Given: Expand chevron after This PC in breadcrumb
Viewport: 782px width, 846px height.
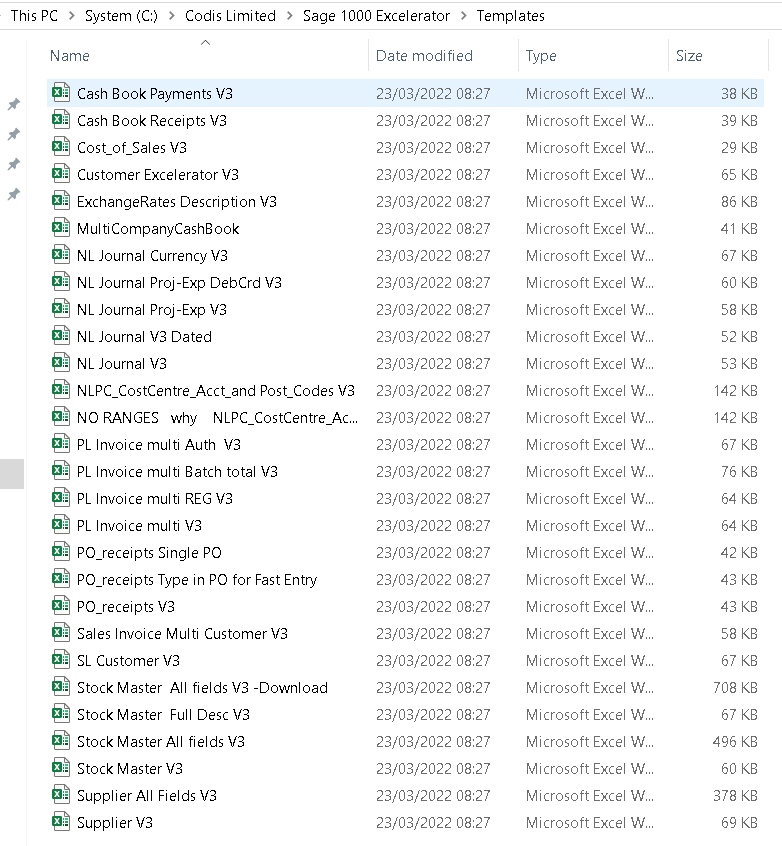Looking at the screenshot, I should (71, 16).
